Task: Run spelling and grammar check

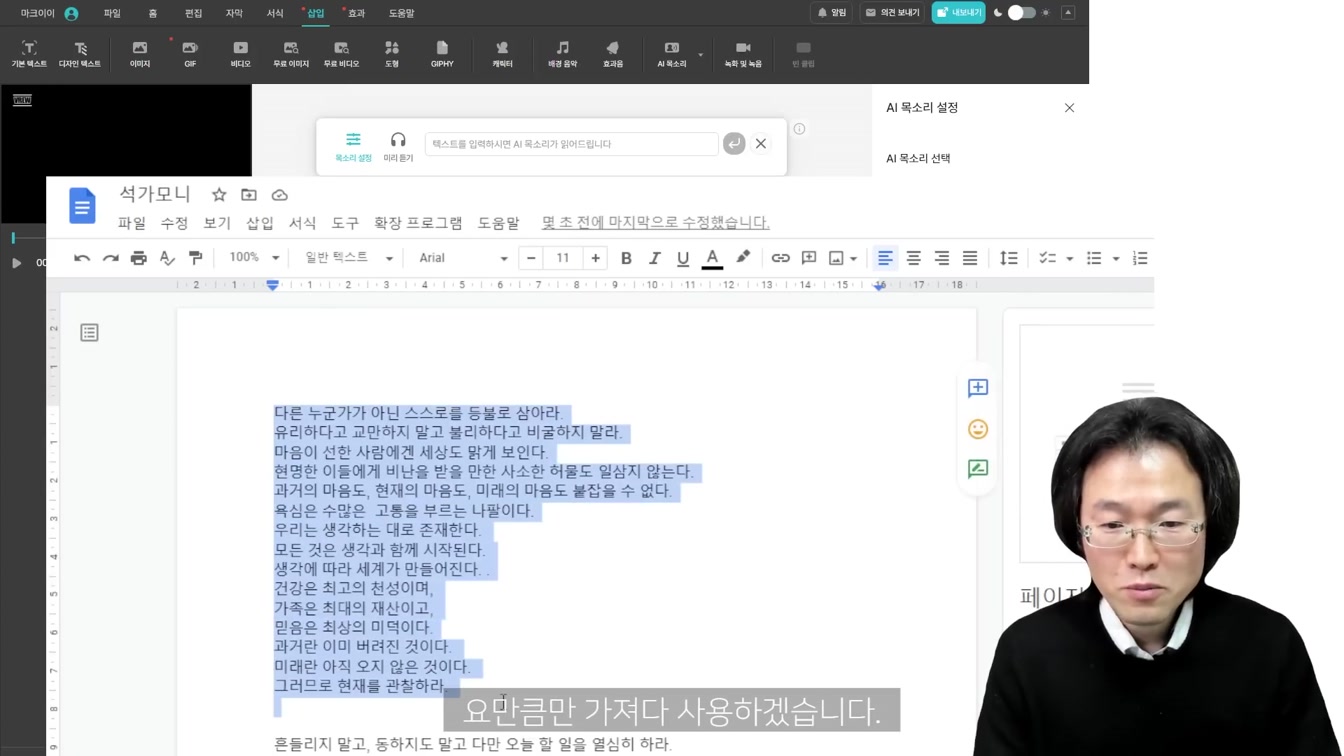Action: click(x=167, y=258)
